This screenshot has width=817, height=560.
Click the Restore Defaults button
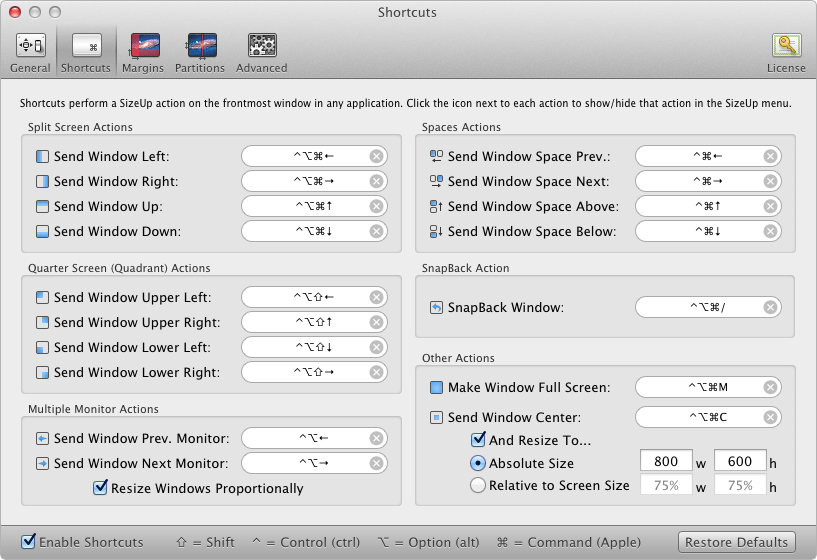[x=738, y=543]
